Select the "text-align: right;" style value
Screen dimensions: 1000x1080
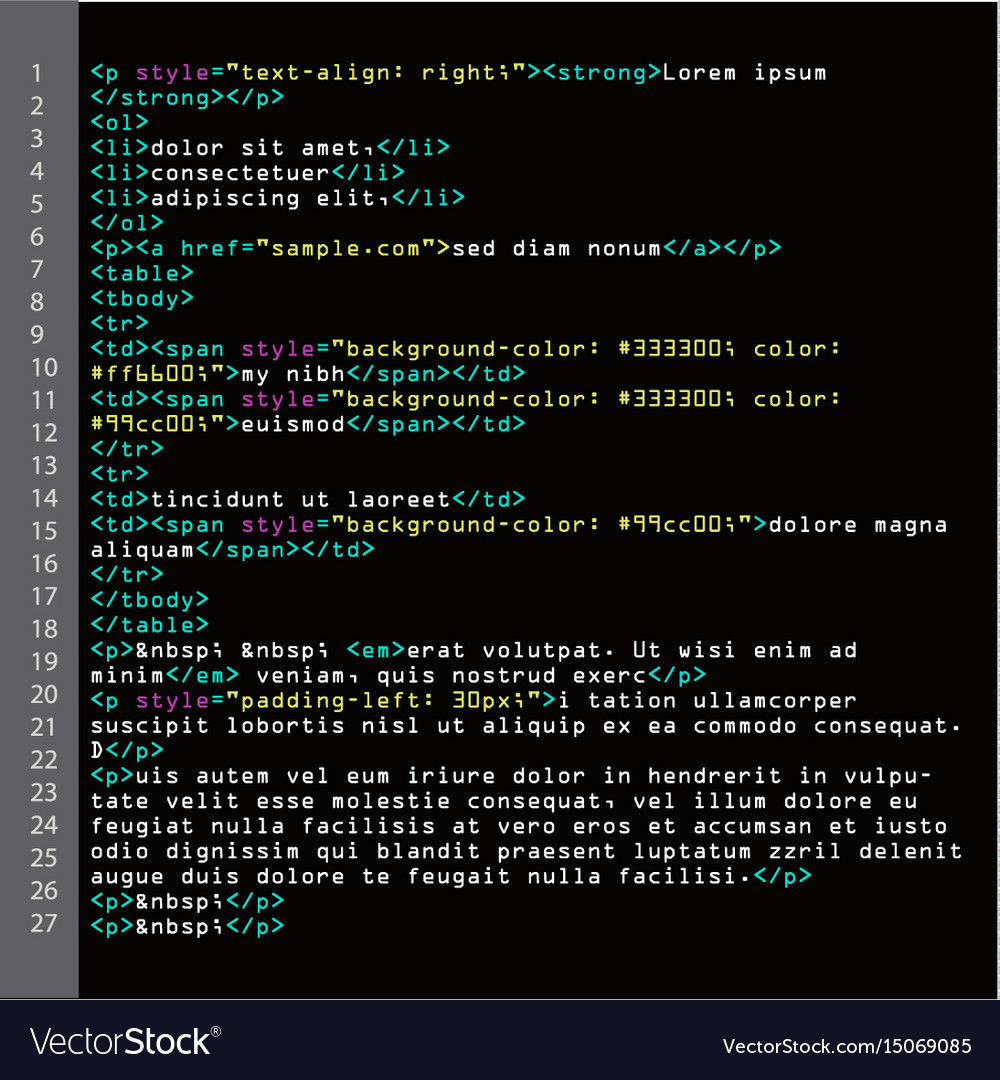[x=375, y=72]
